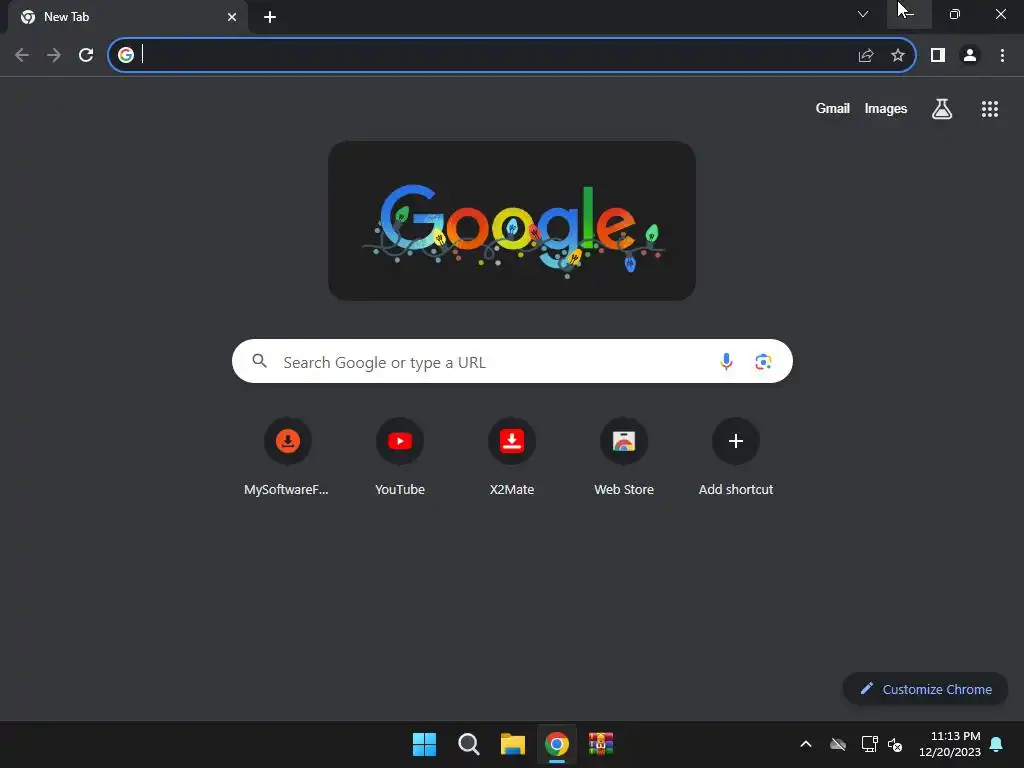The width and height of the screenshot is (1024, 768).
Task: Click the Add shortcut plus tile
Action: tap(736, 457)
